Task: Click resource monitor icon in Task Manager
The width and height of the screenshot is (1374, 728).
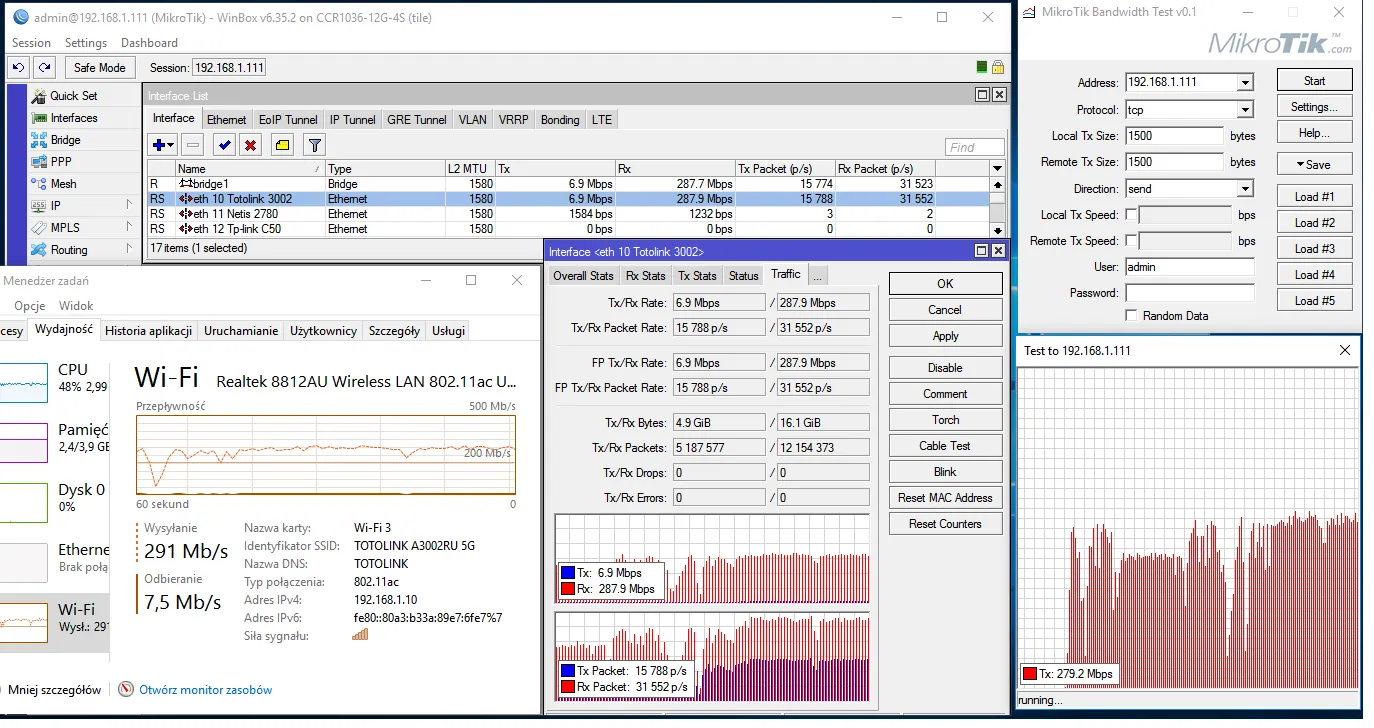Action: (126, 689)
